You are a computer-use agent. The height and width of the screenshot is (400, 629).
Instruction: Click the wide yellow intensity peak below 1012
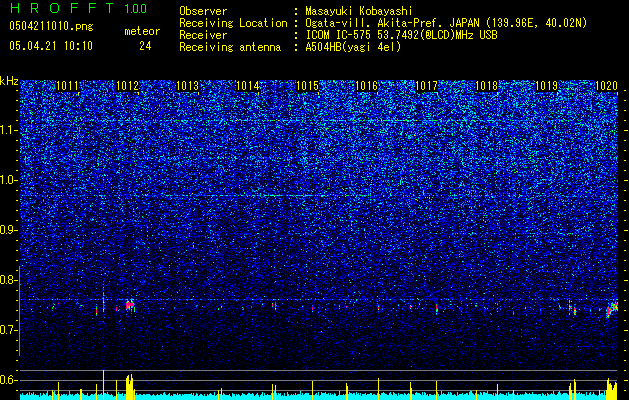coord(129,386)
